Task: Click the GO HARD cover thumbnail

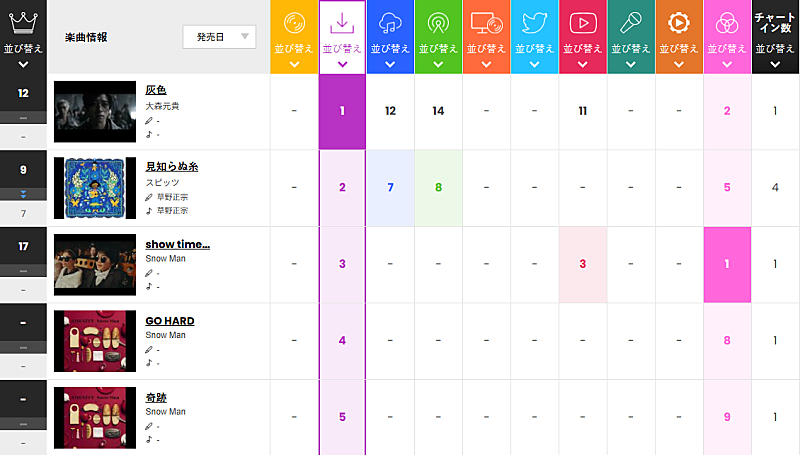Action: tap(95, 341)
